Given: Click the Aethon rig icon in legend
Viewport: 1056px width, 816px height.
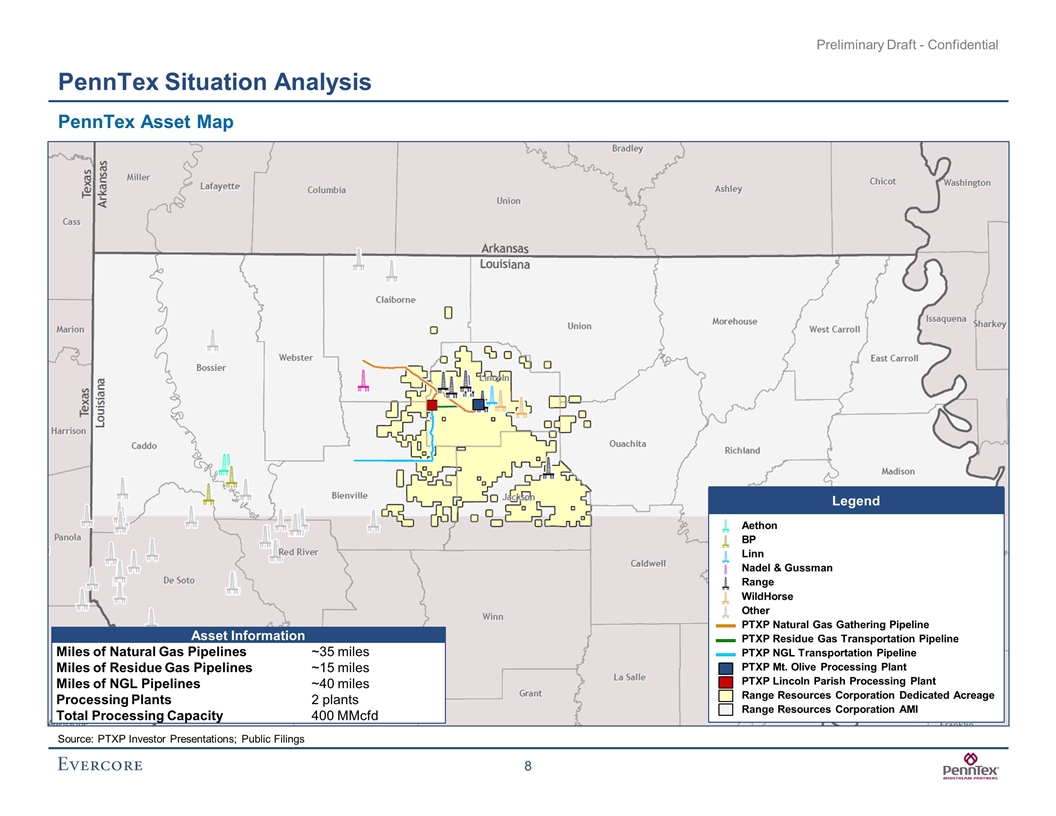Looking at the screenshot, I should (725, 526).
